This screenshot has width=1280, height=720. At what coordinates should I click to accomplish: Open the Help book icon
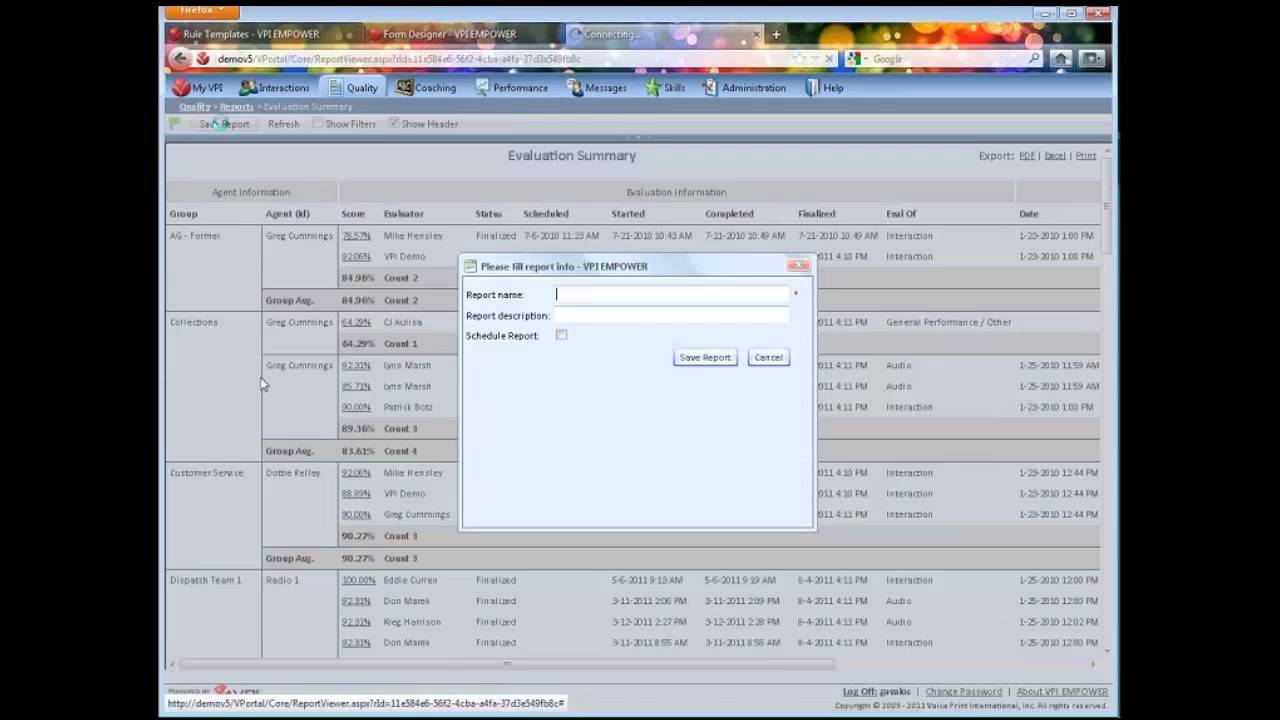[x=812, y=88]
